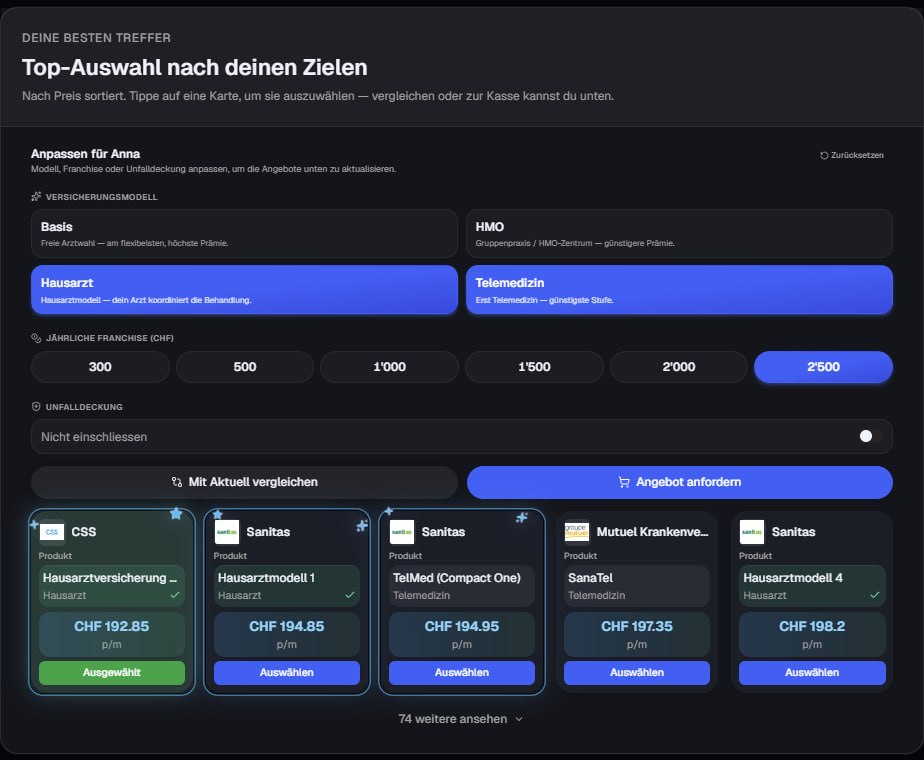Image resolution: width=924 pixels, height=760 pixels.
Task: Click the TelMed (Compact One) product field
Action: [x=461, y=586]
